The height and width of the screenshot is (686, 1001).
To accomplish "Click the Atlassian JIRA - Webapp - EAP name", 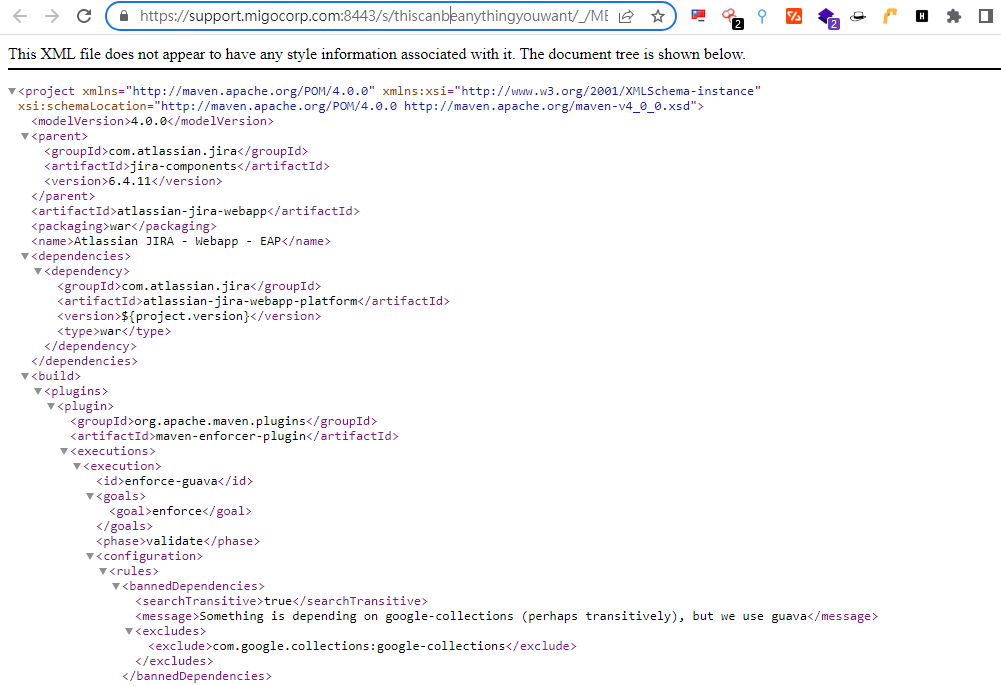I will [x=177, y=241].
